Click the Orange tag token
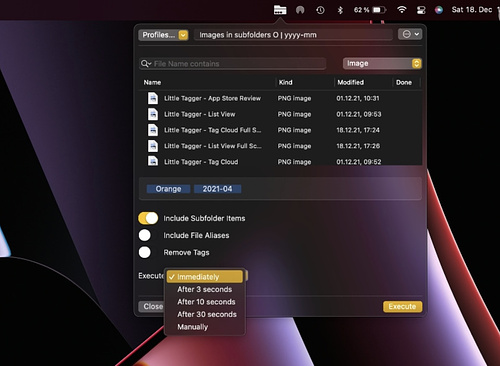 168,189
